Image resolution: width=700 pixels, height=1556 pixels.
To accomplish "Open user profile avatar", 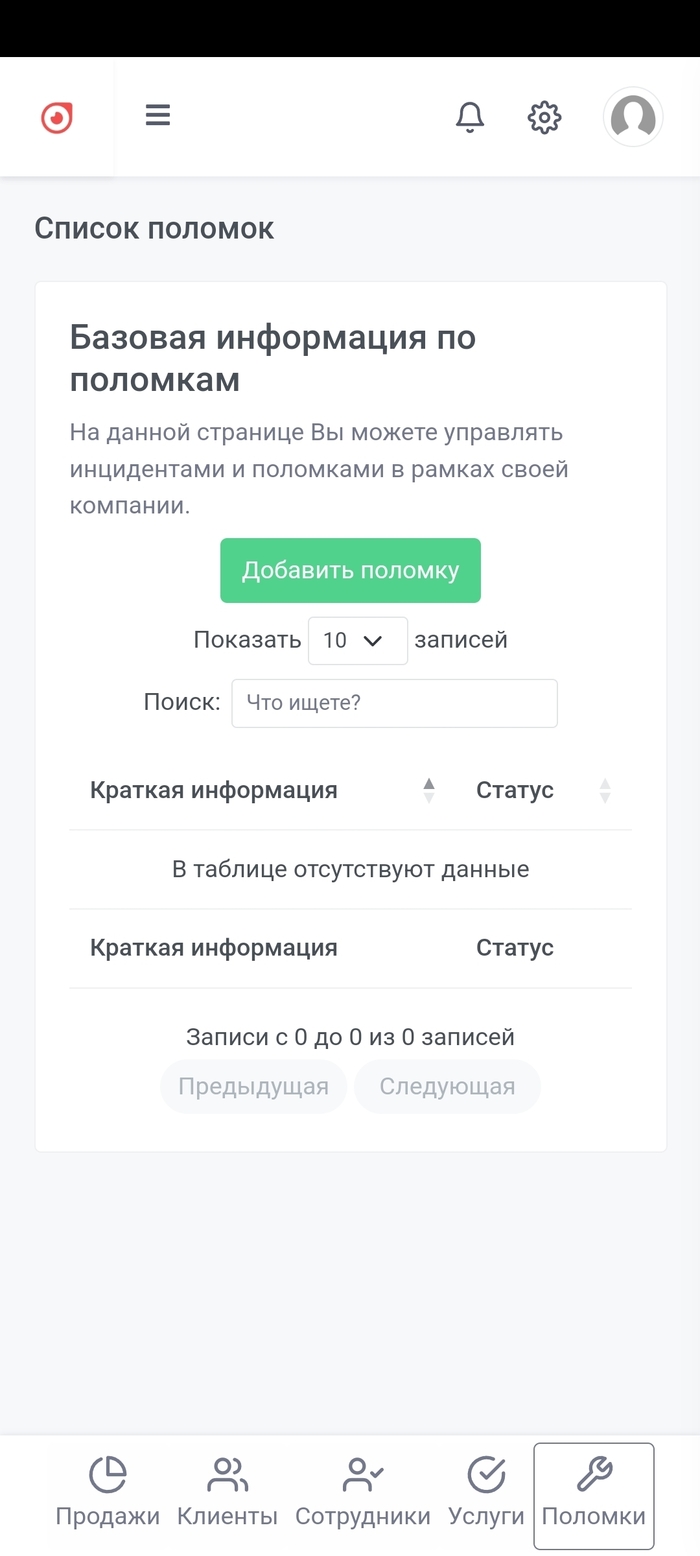I will (633, 117).
